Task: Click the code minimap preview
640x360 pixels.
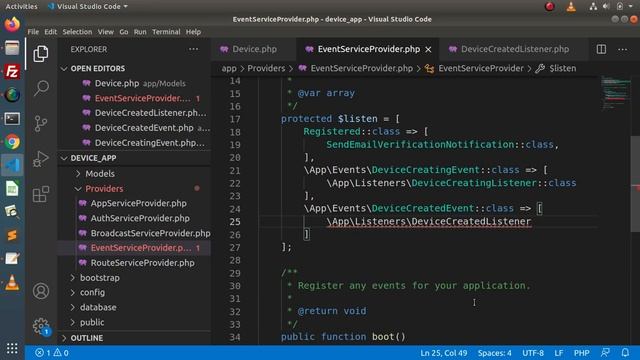Action: (616, 93)
